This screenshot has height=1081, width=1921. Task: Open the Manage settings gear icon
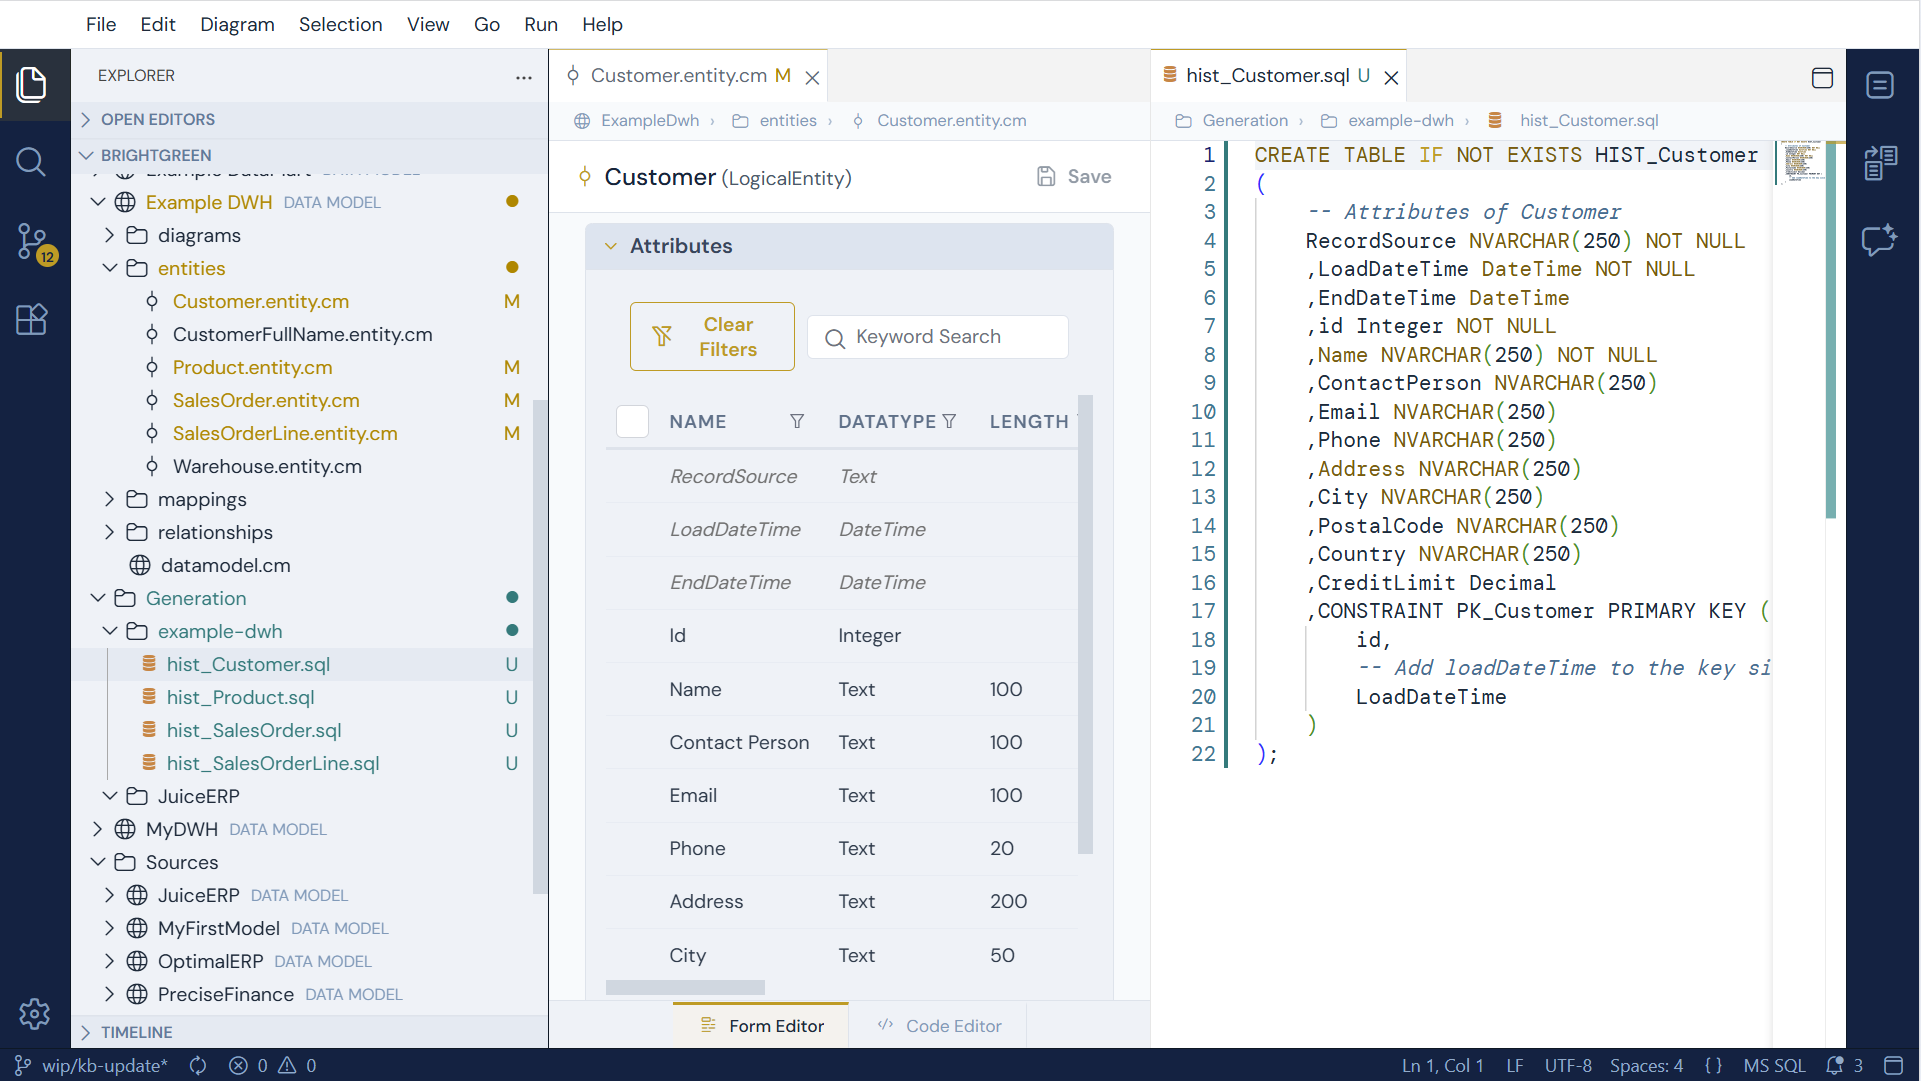(x=34, y=1013)
